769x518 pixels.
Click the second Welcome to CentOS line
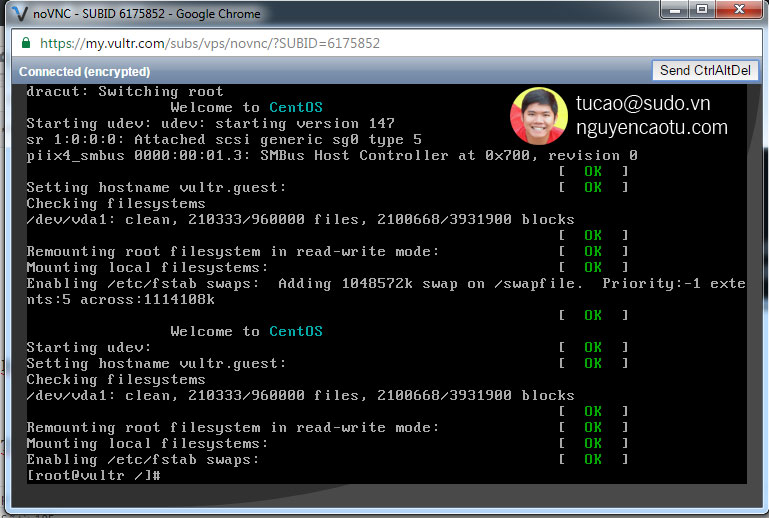246,331
